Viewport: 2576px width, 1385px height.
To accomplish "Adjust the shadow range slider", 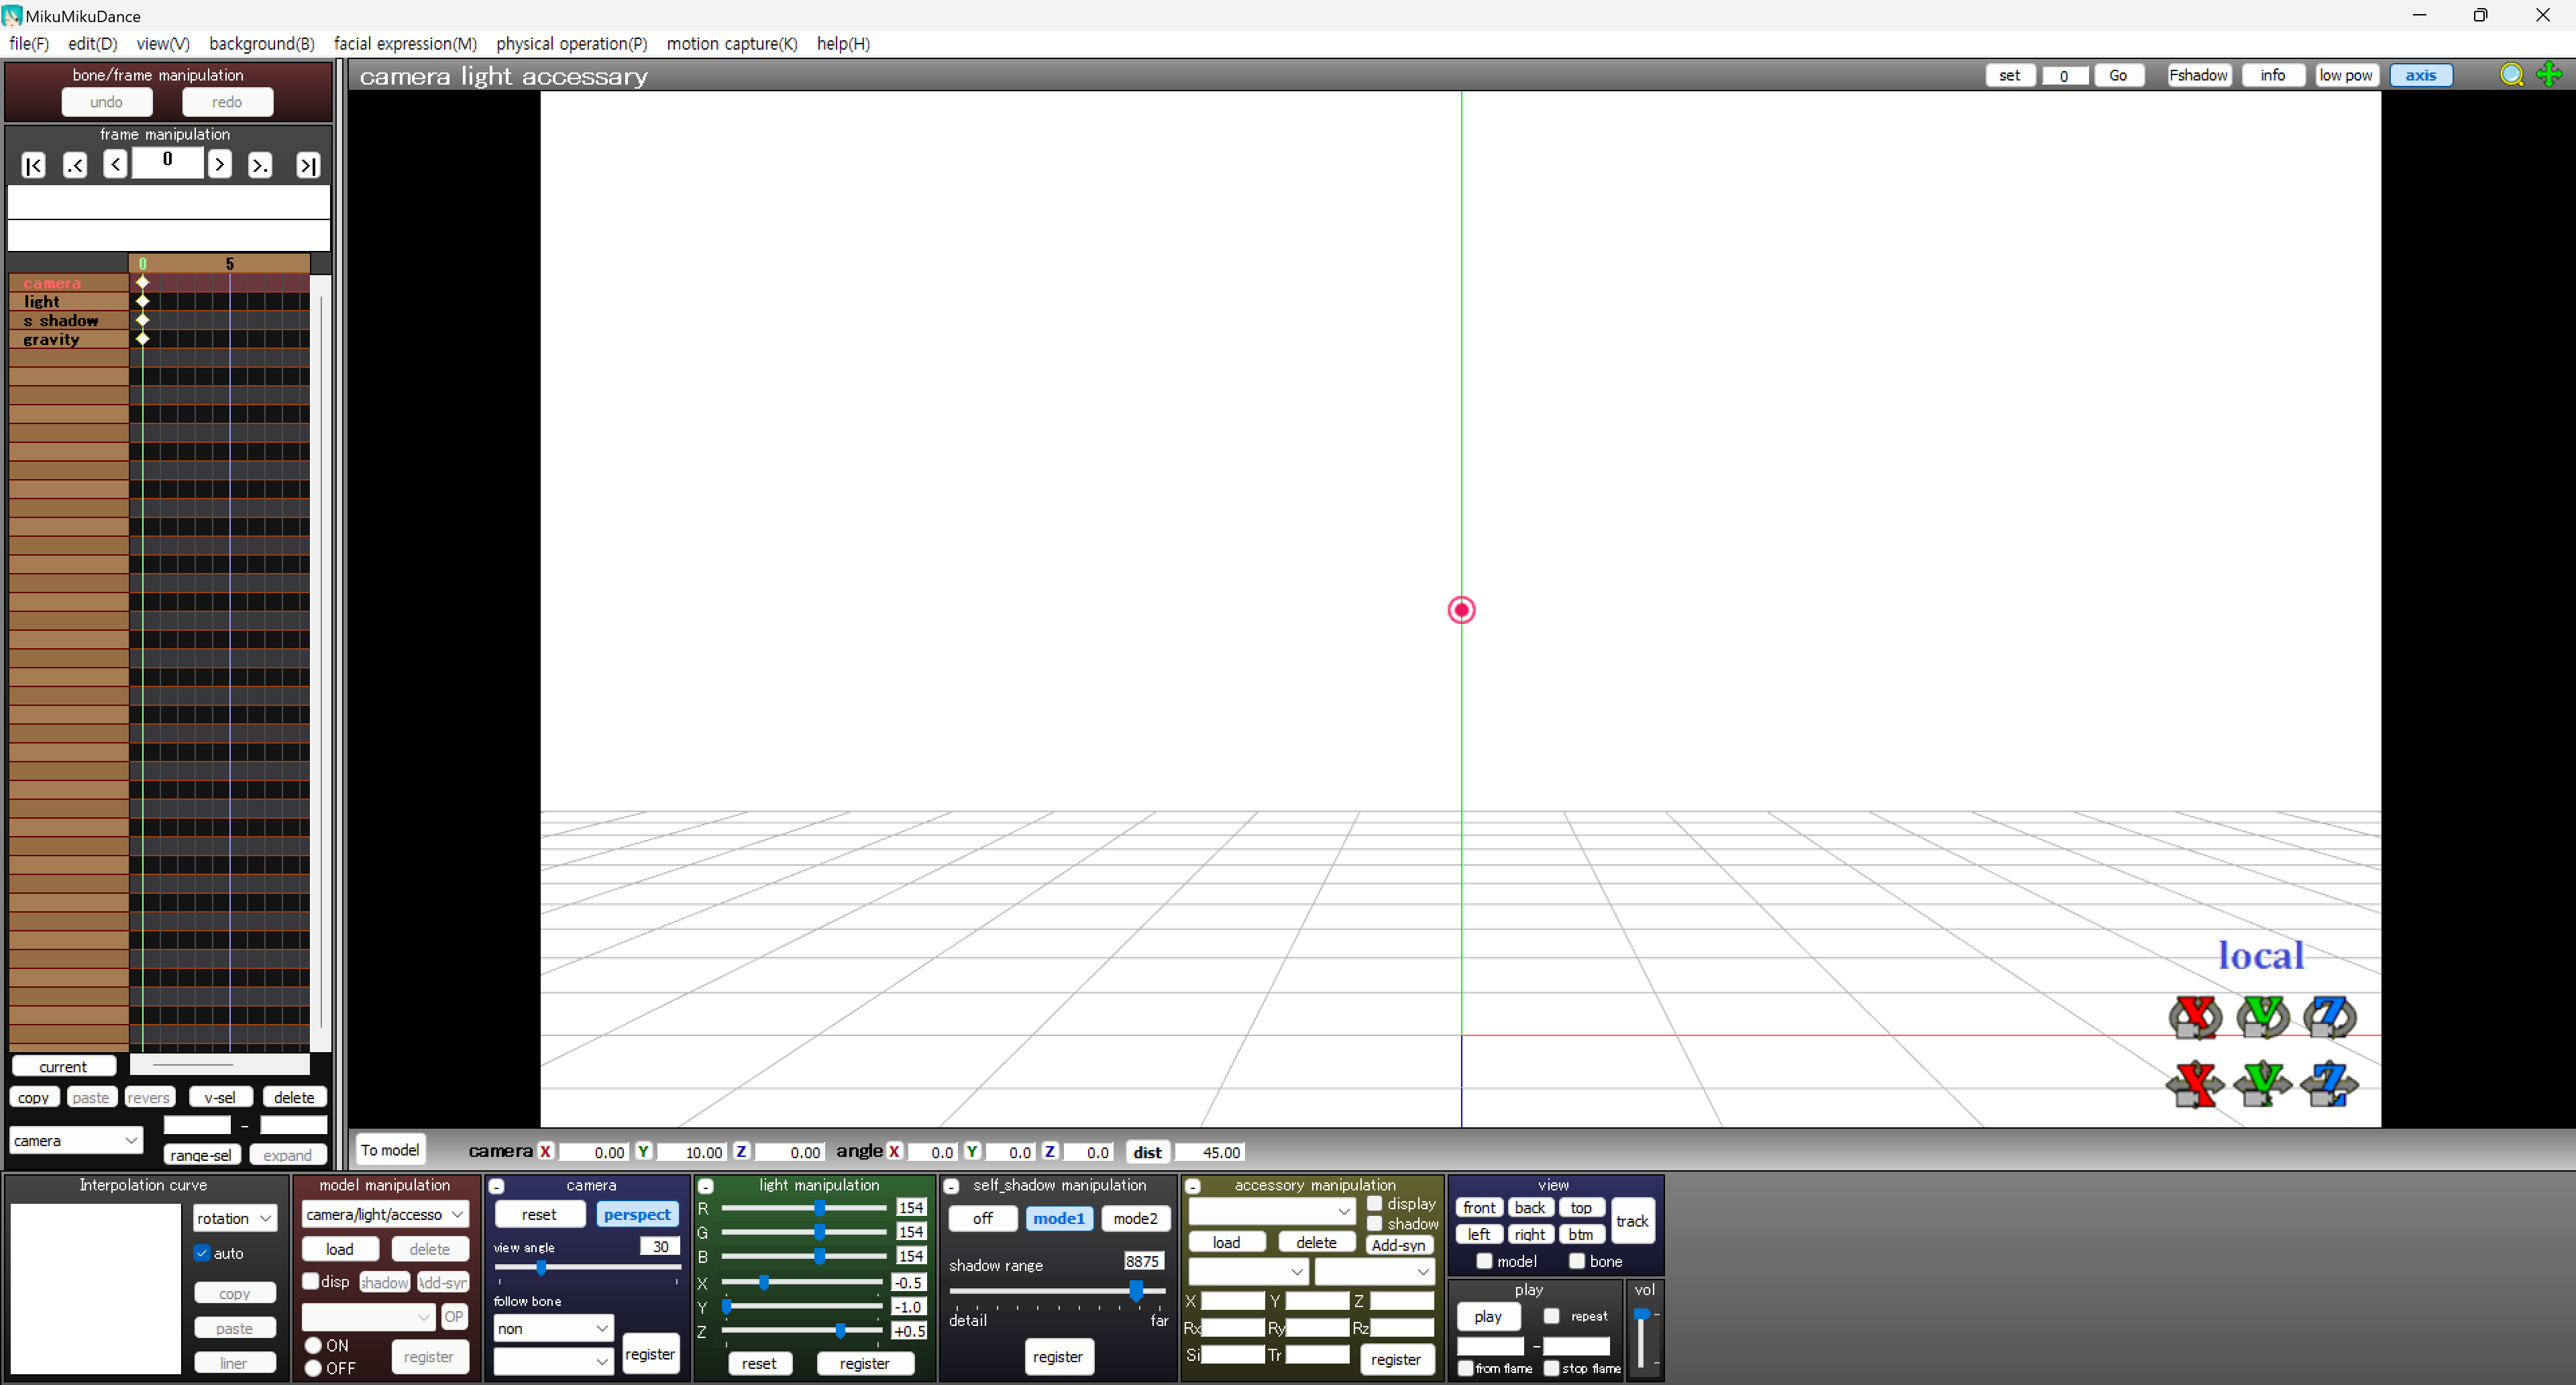I will [x=1136, y=1291].
